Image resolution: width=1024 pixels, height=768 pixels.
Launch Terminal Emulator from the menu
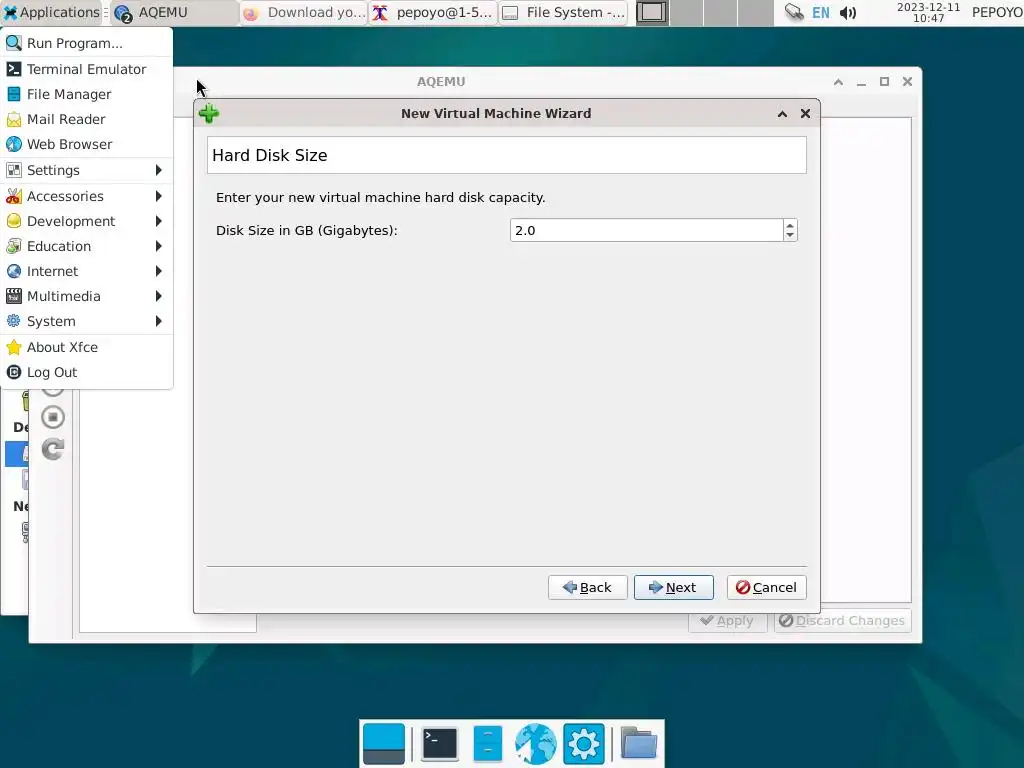pos(87,69)
